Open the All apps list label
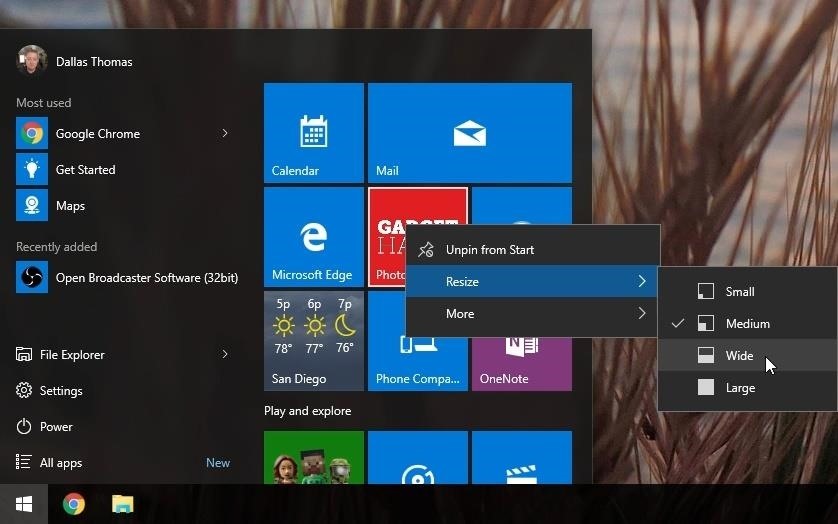The image size is (838, 524). click(x=61, y=463)
